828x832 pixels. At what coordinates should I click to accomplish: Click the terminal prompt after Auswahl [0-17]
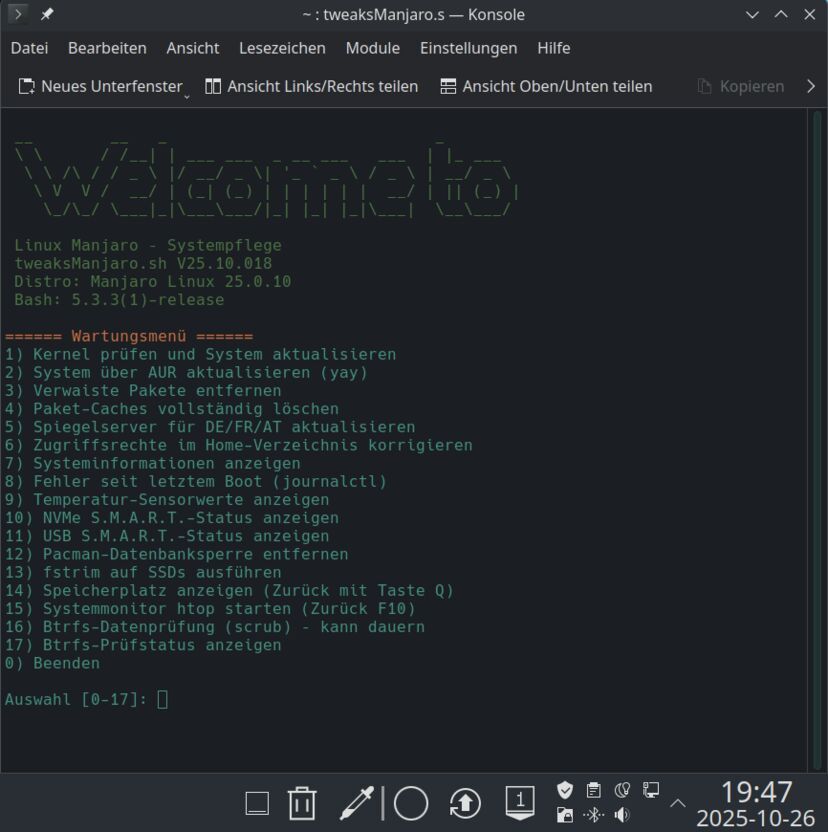163,699
